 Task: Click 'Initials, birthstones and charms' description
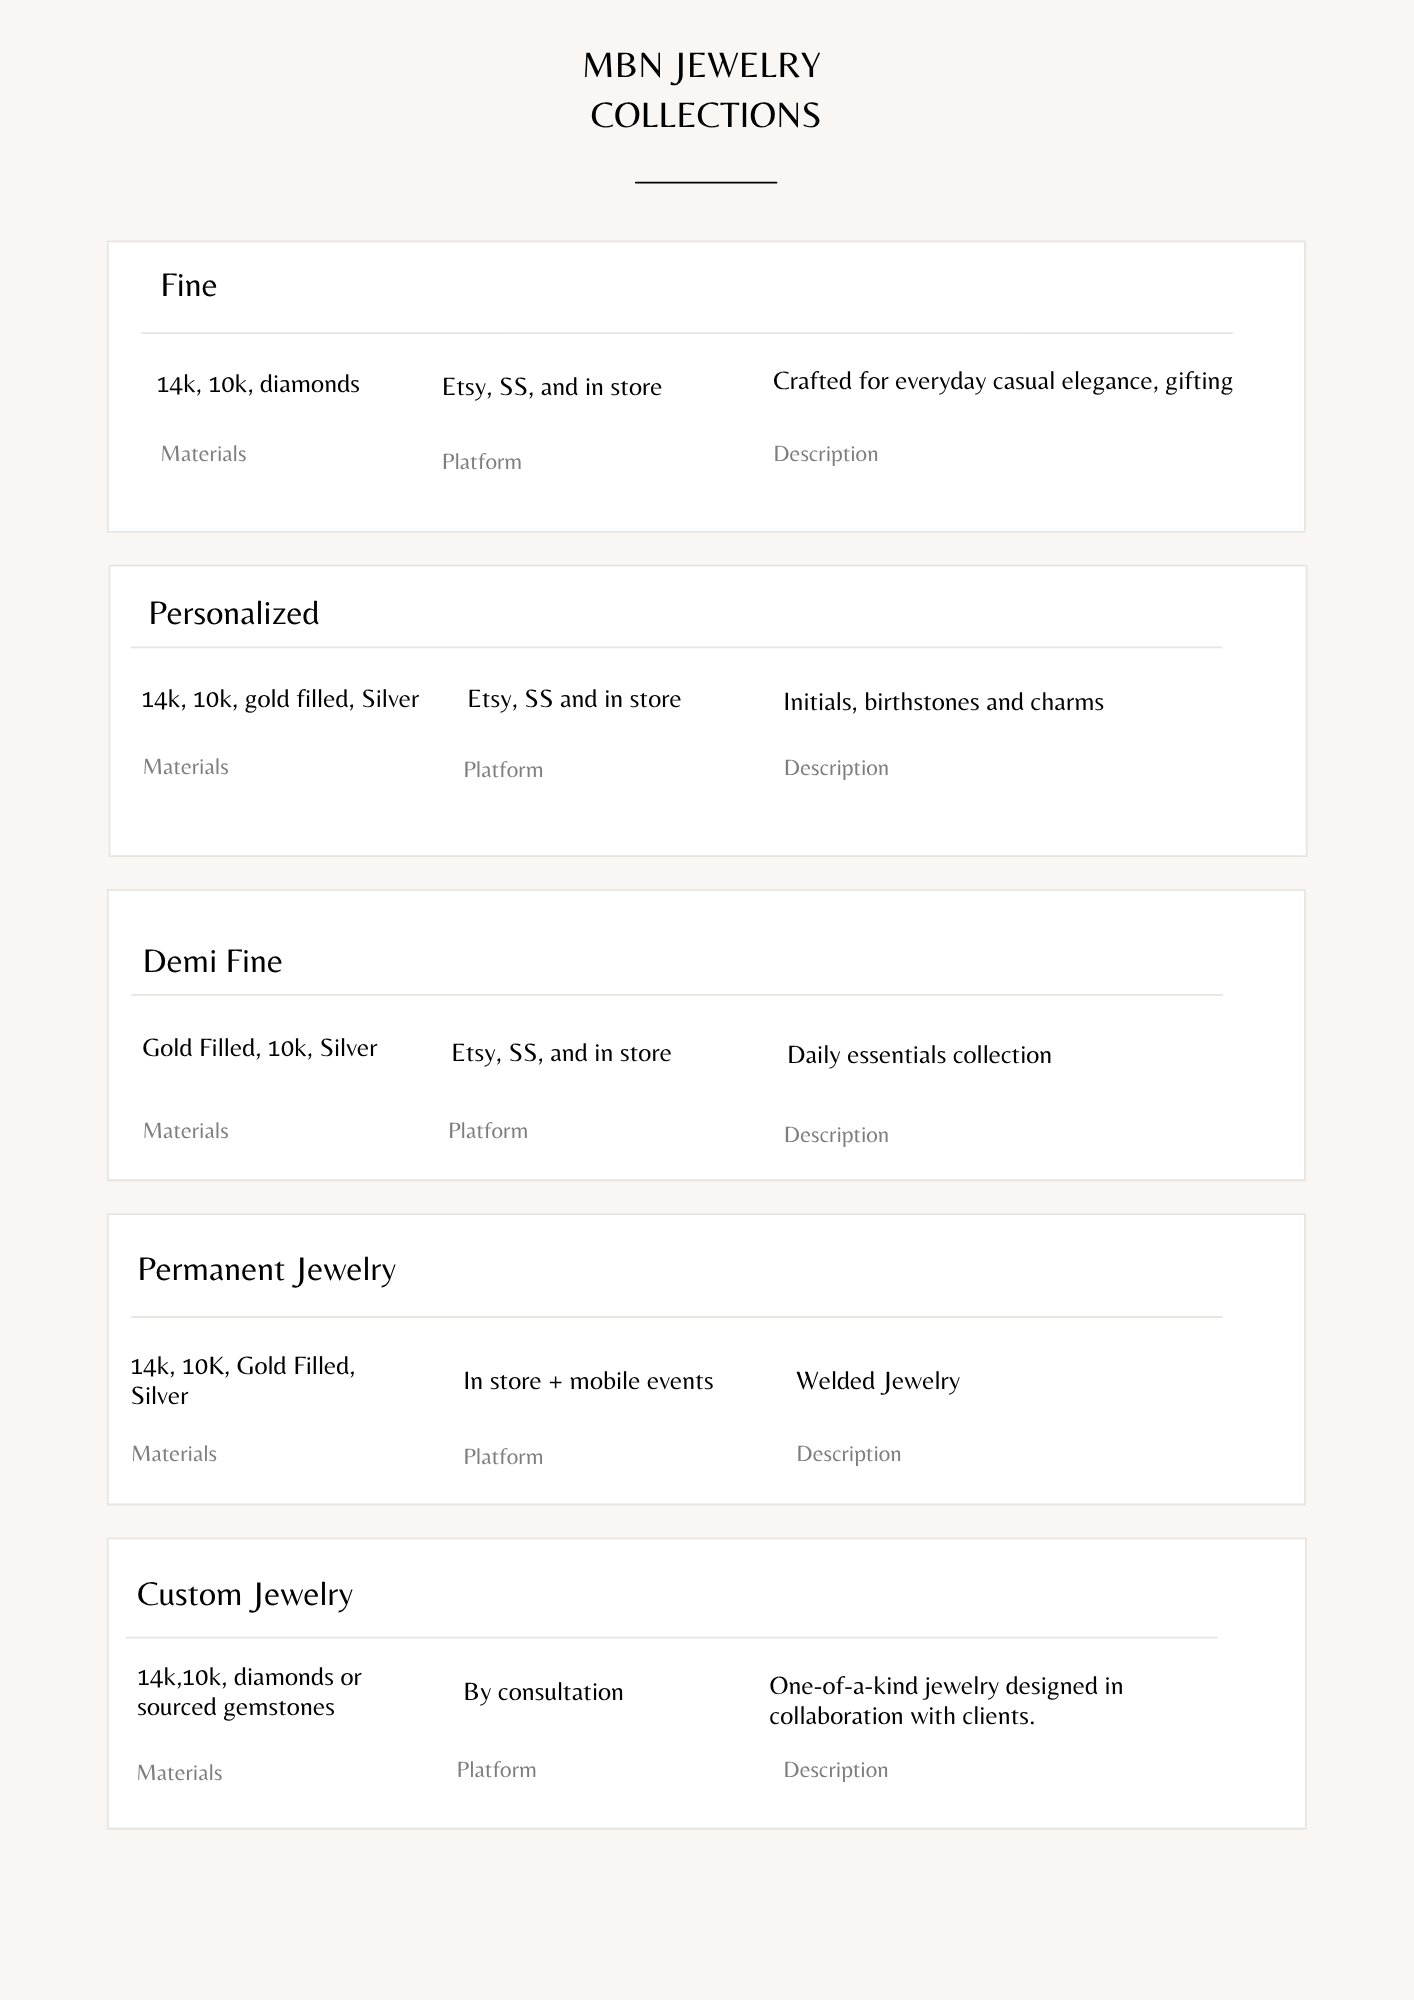pos(944,702)
